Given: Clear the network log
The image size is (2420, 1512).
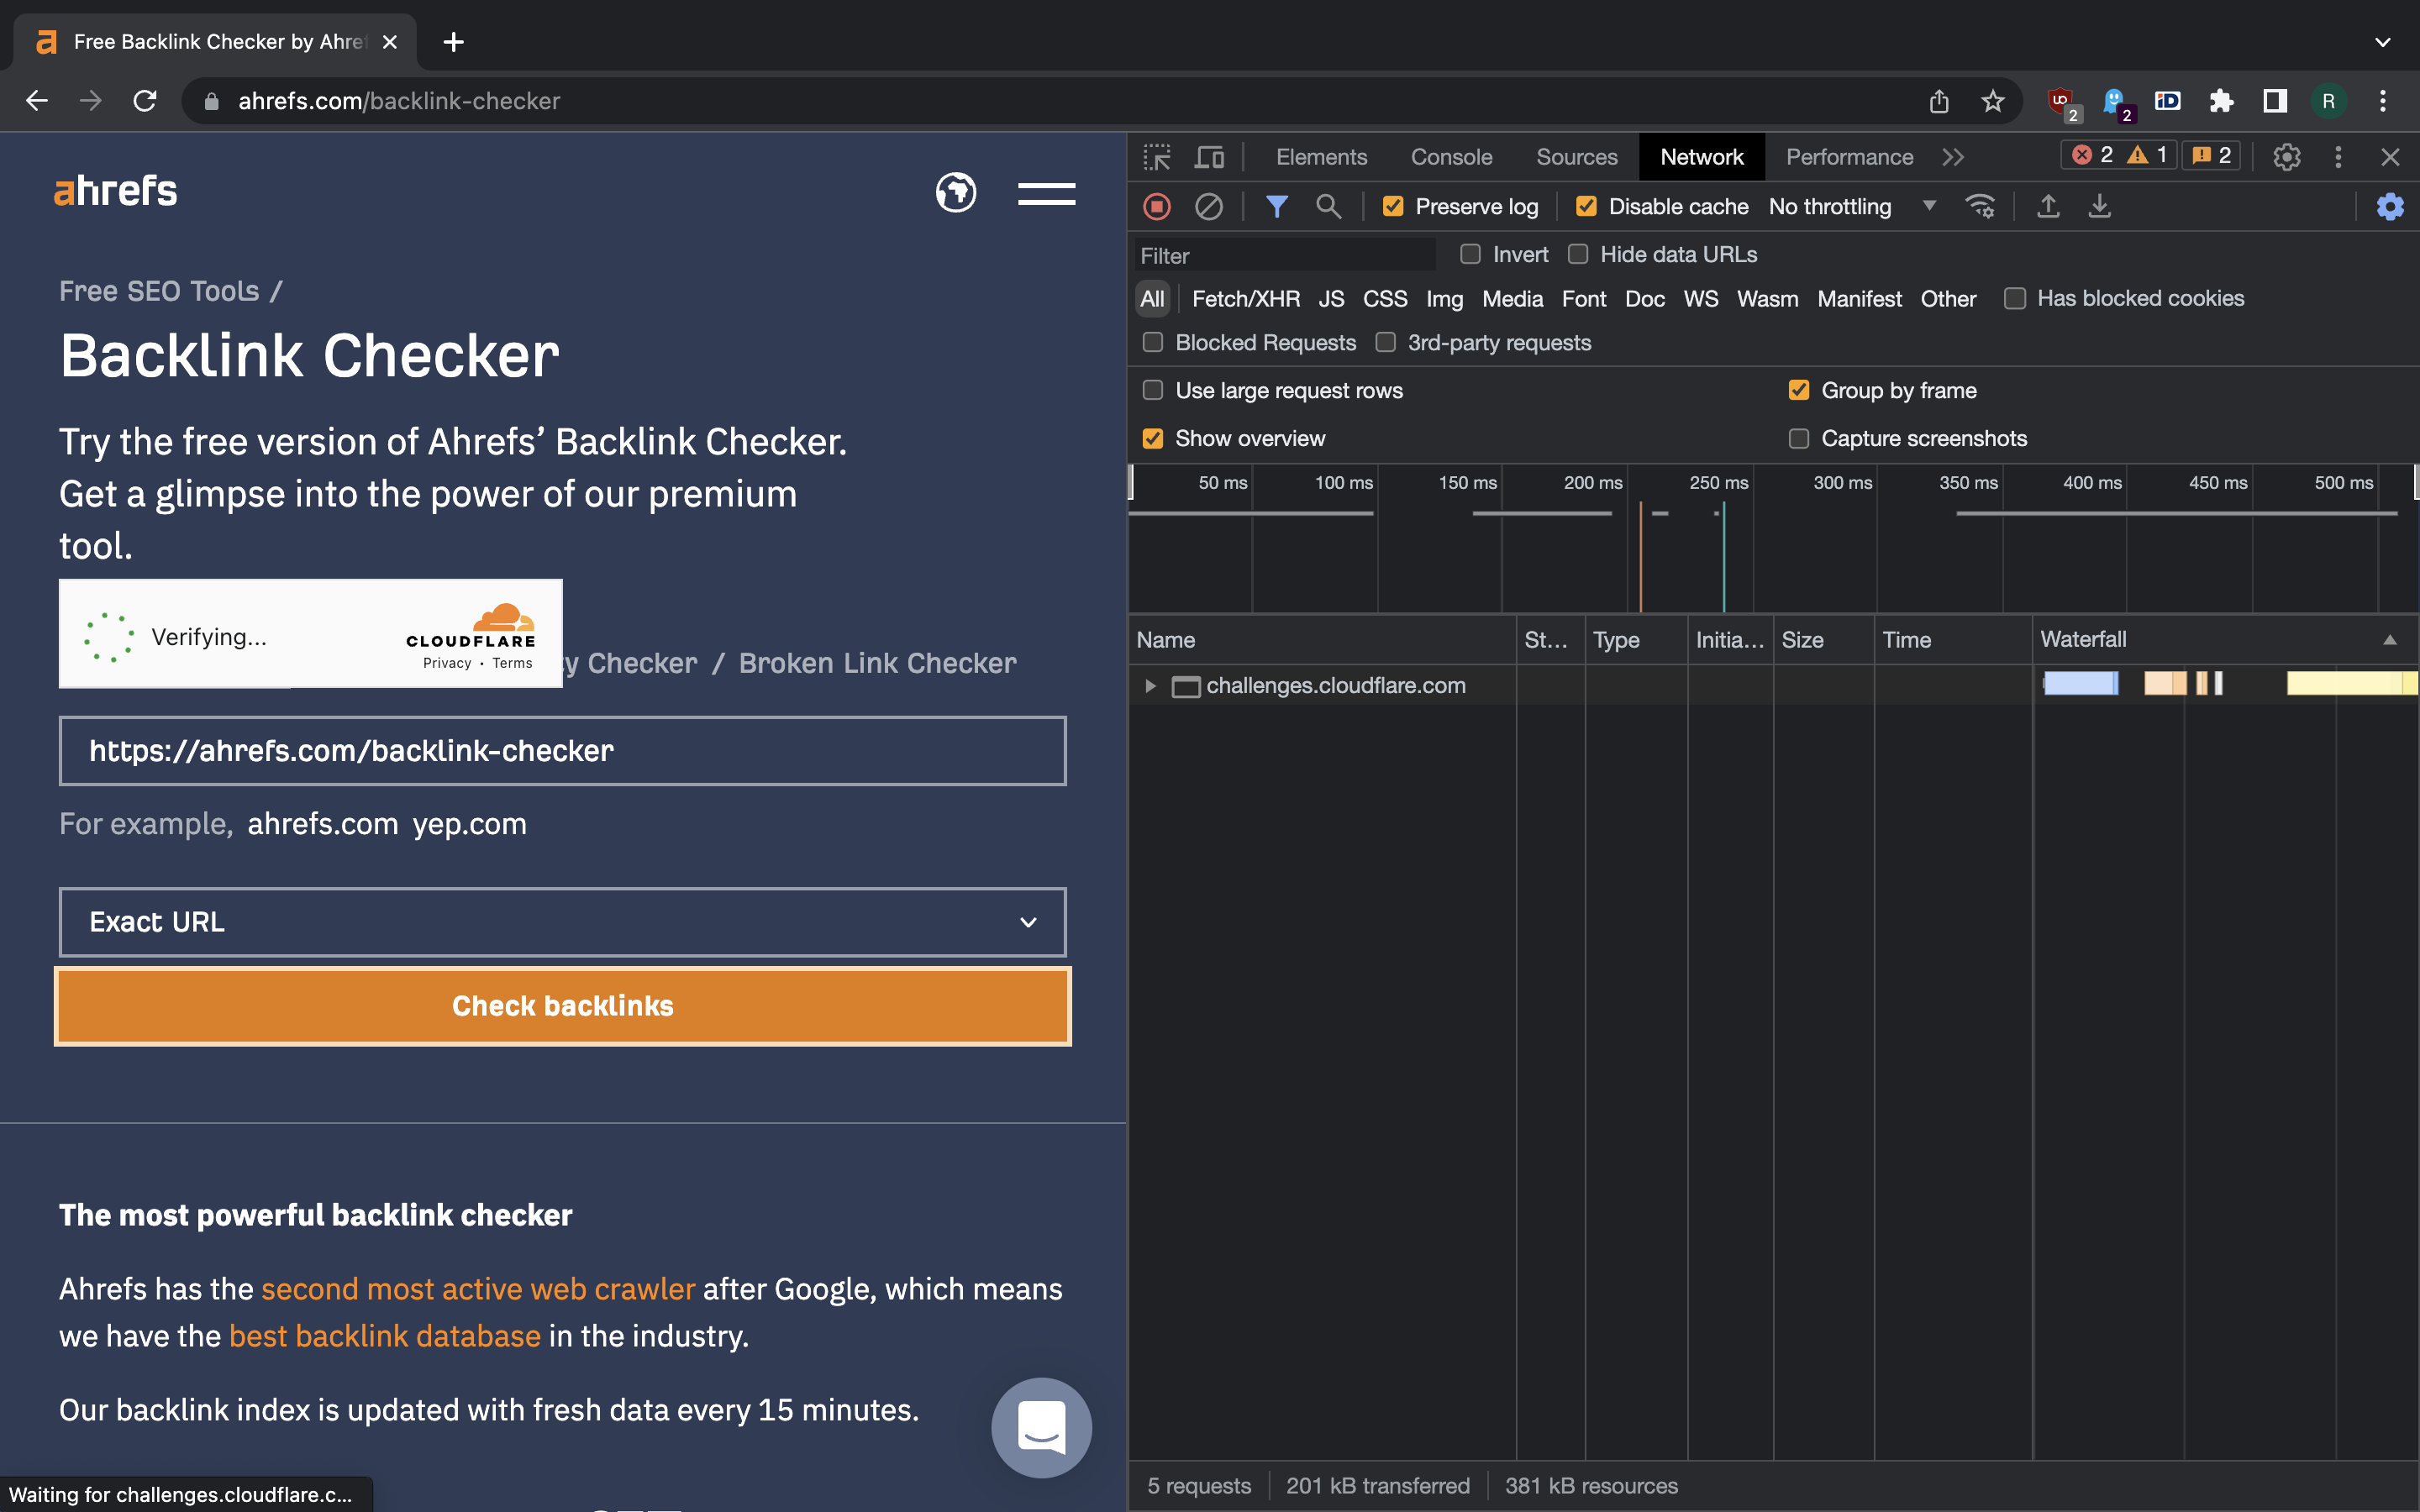Looking at the screenshot, I should pyautogui.click(x=1209, y=207).
